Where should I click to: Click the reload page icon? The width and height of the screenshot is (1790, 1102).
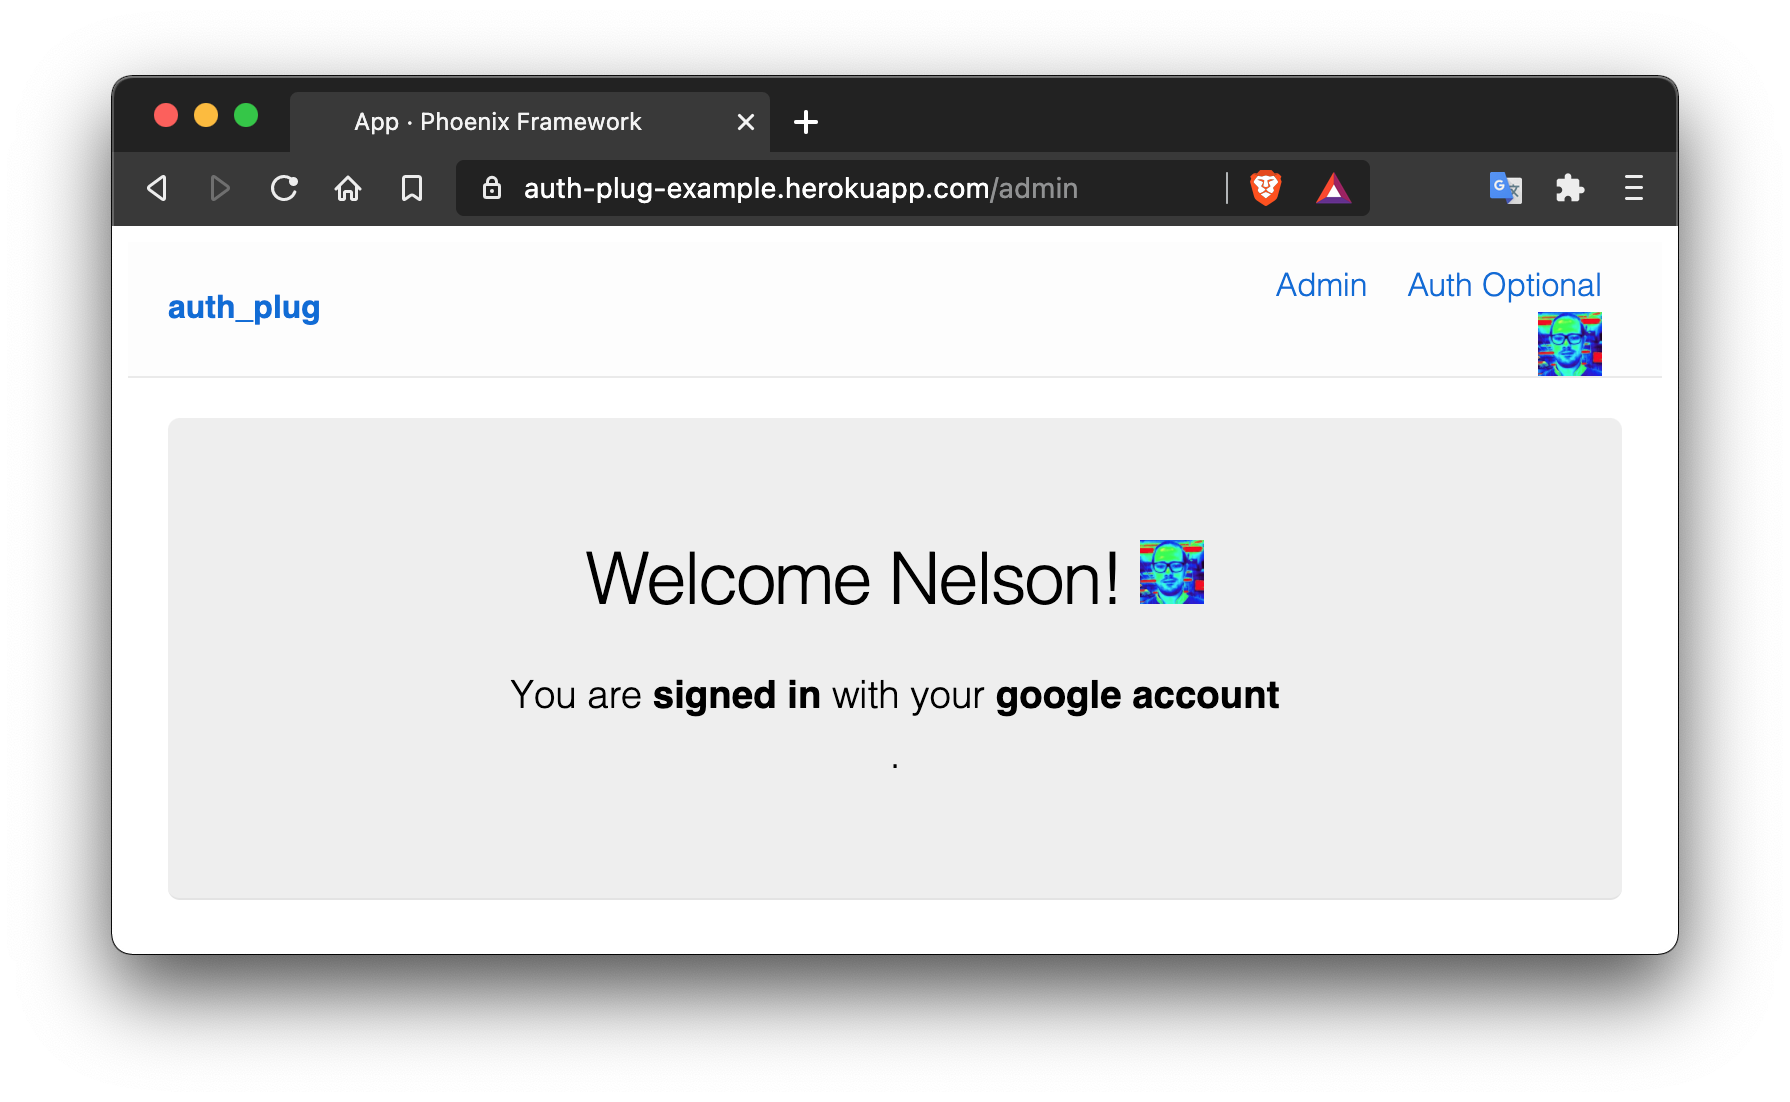[284, 188]
